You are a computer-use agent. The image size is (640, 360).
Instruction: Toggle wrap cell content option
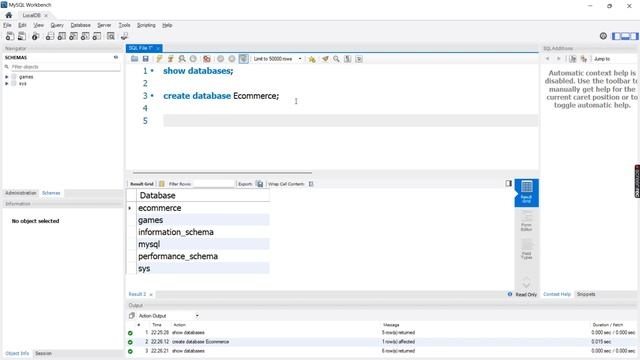click(311, 184)
